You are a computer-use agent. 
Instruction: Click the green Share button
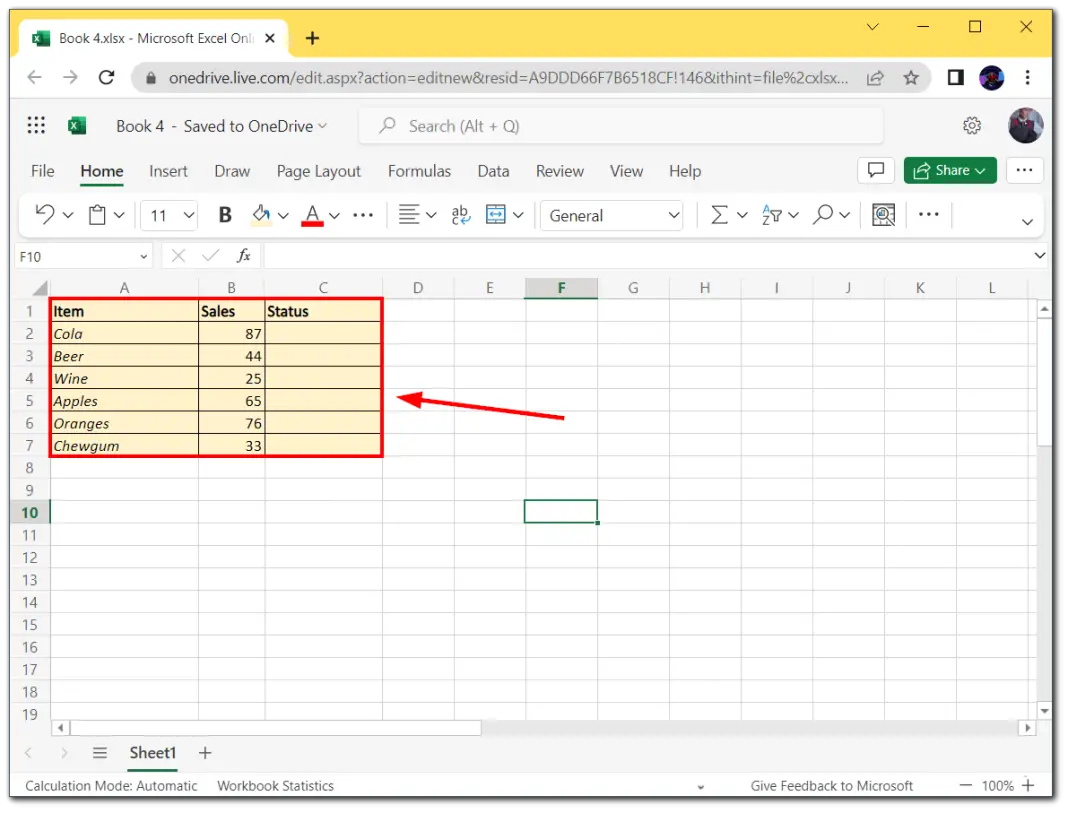(x=948, y=170)
